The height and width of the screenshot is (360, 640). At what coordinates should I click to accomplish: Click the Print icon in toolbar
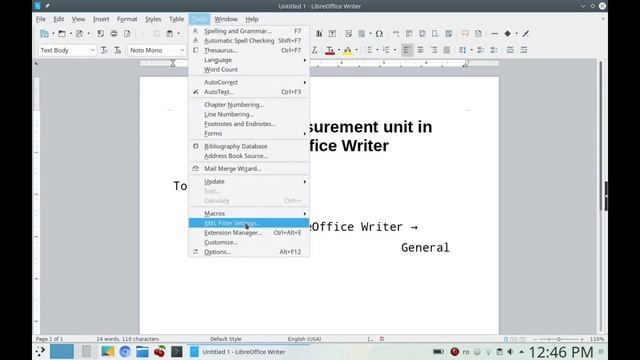tap(114, 34)
